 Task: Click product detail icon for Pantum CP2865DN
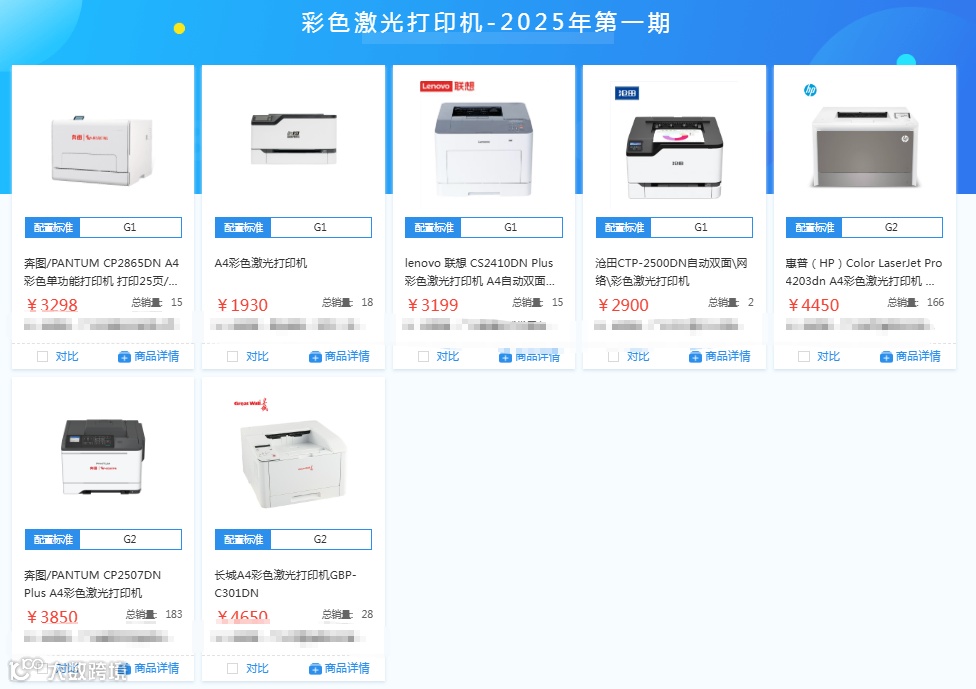[x=124, y=357]
